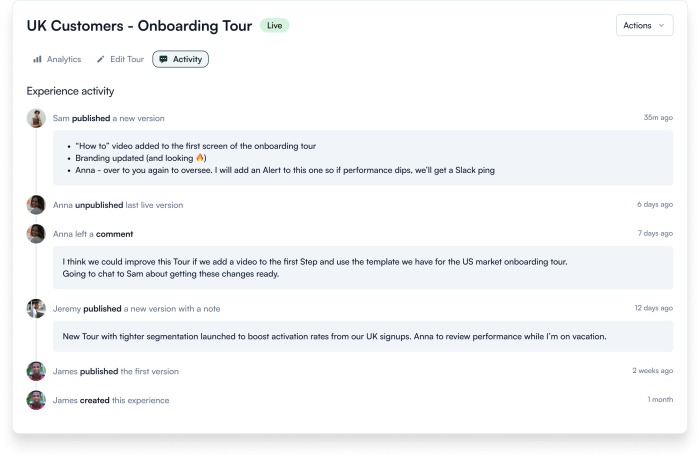Switch to the Analytics tab
The height and width of the screenshot is (458, 700).
[x=57, y=59]
